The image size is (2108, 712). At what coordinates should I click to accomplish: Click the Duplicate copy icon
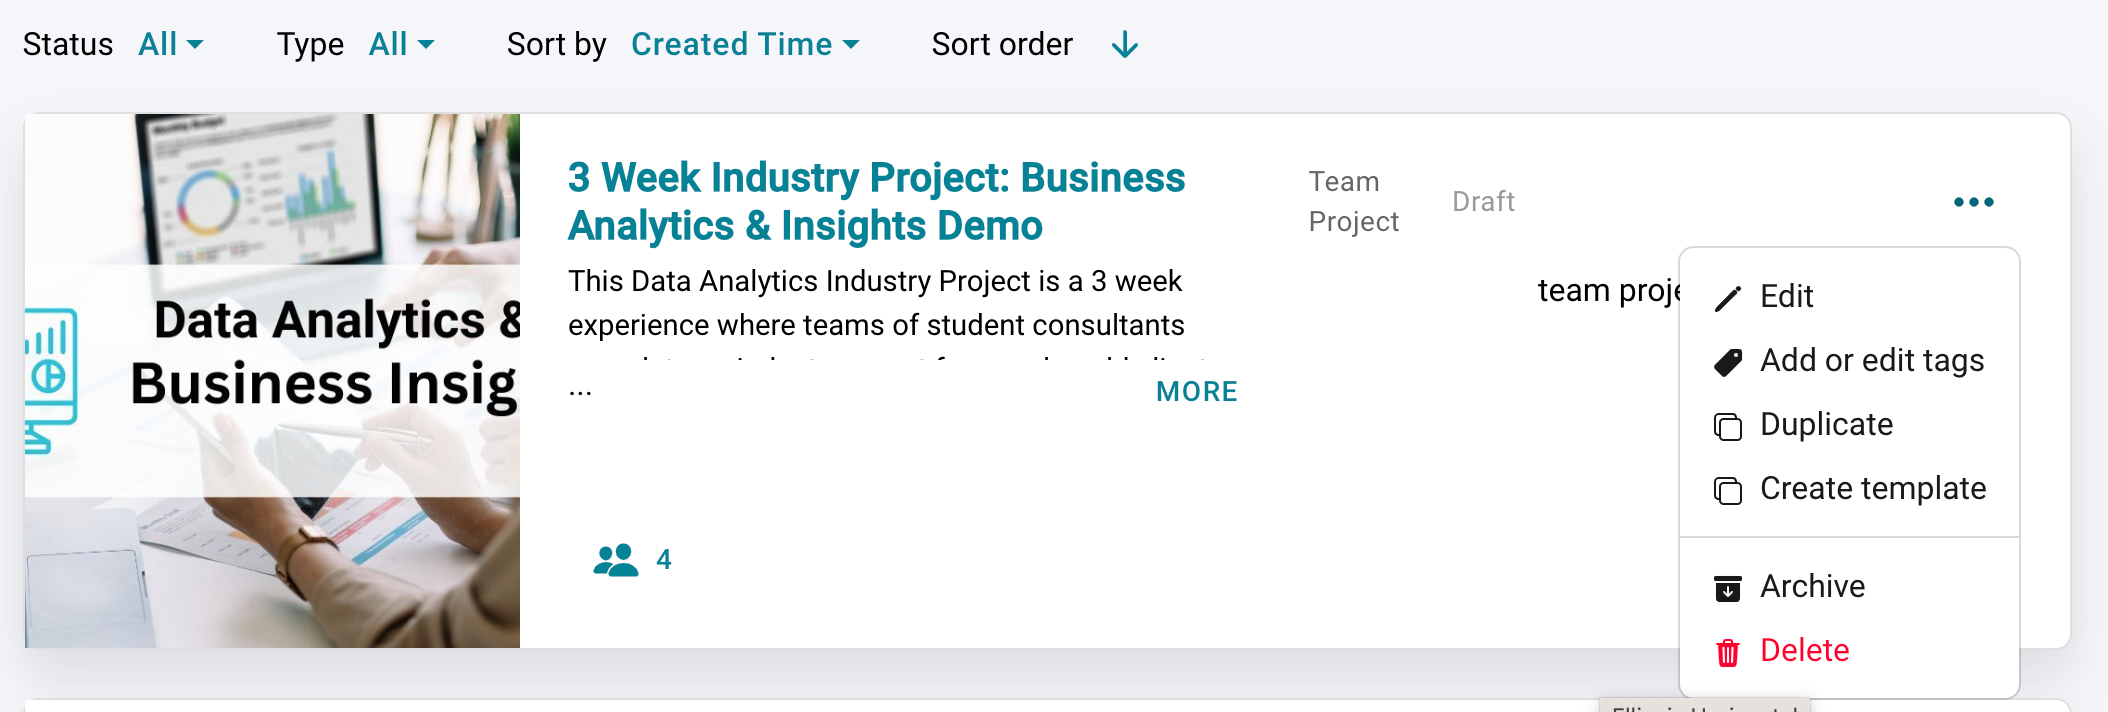pos(1728,426)
